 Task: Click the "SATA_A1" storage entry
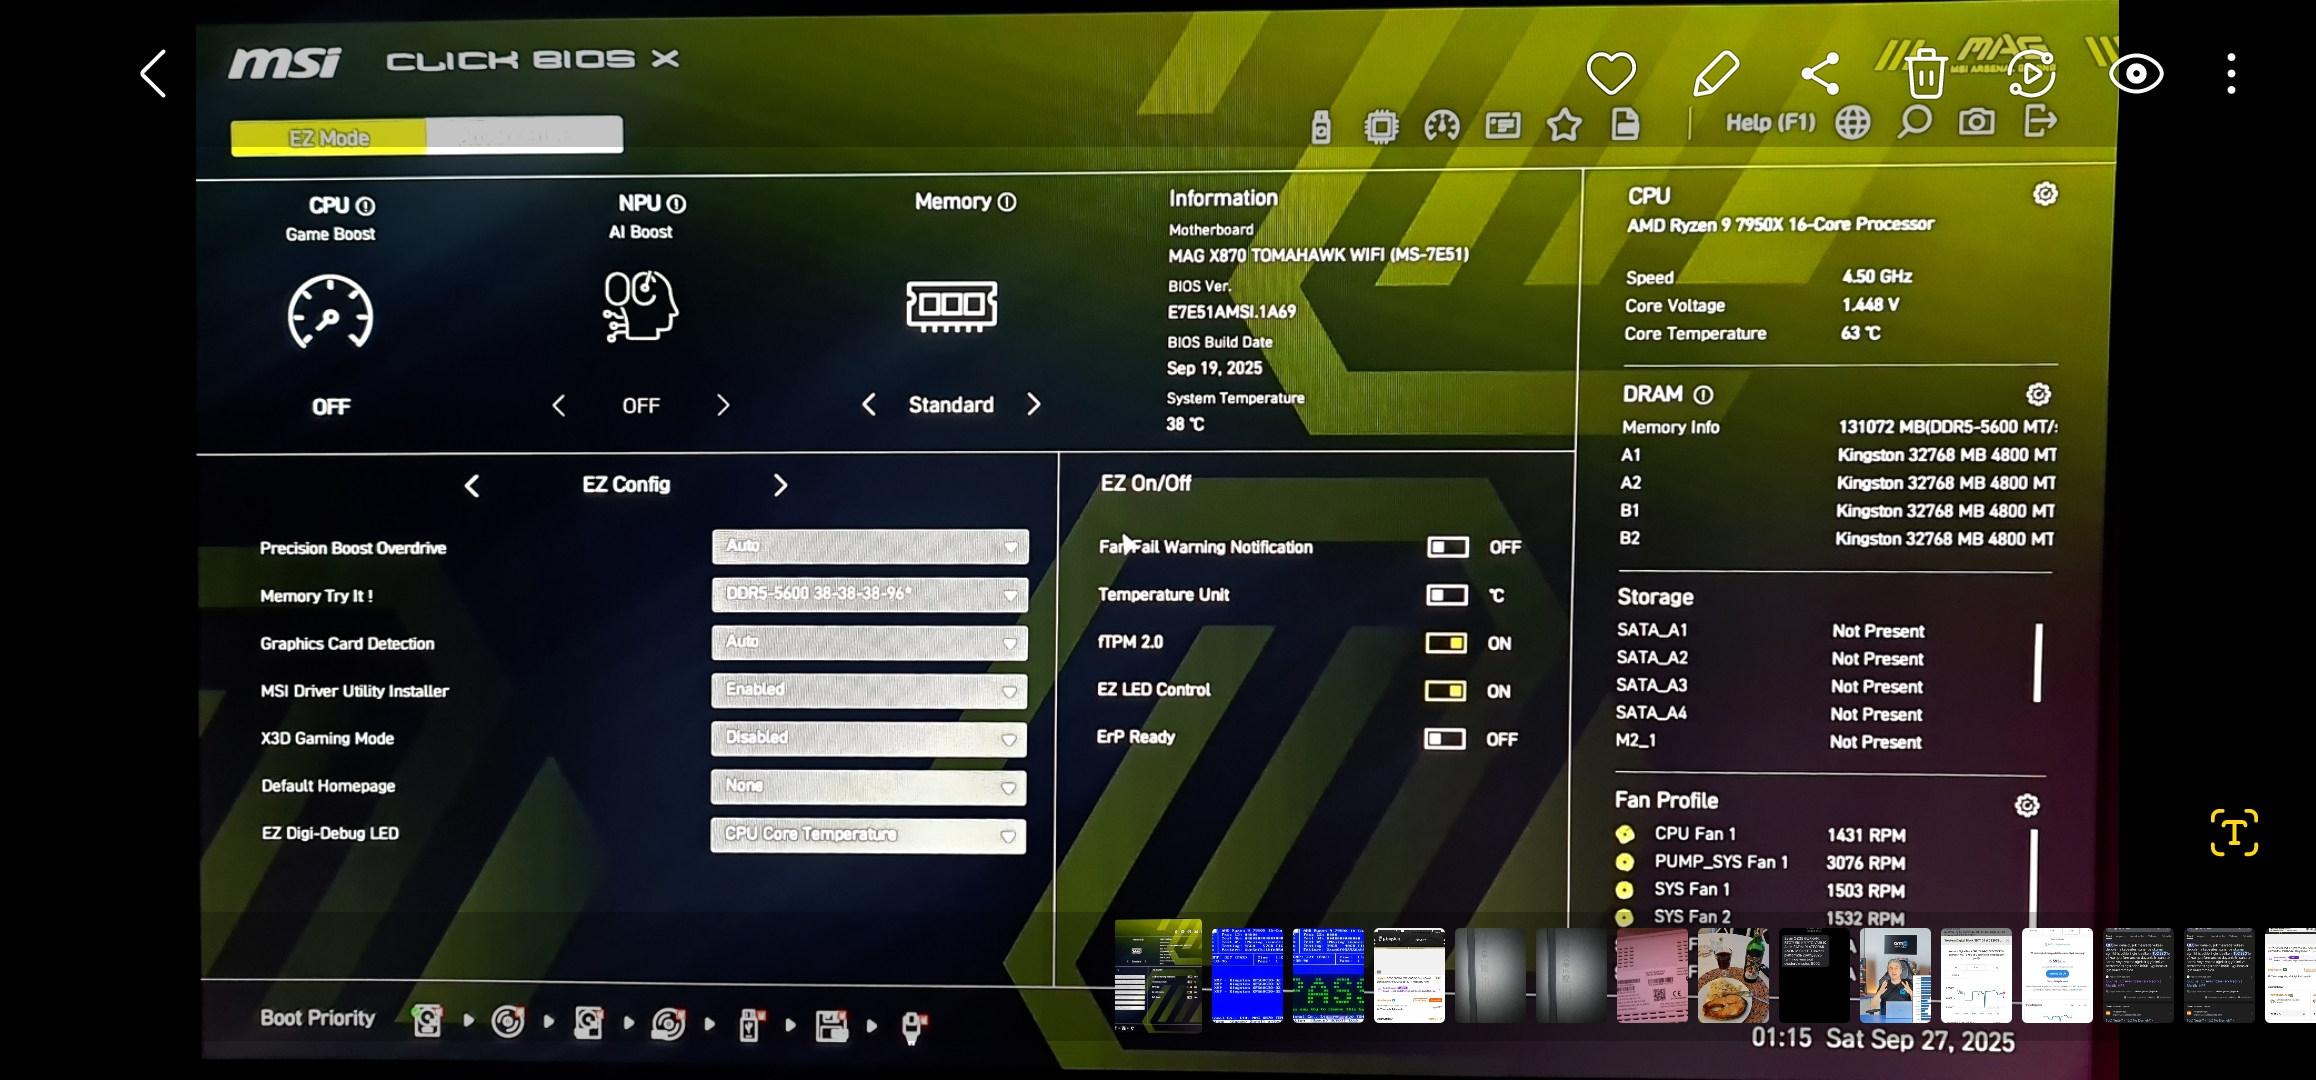point(1652,630)
